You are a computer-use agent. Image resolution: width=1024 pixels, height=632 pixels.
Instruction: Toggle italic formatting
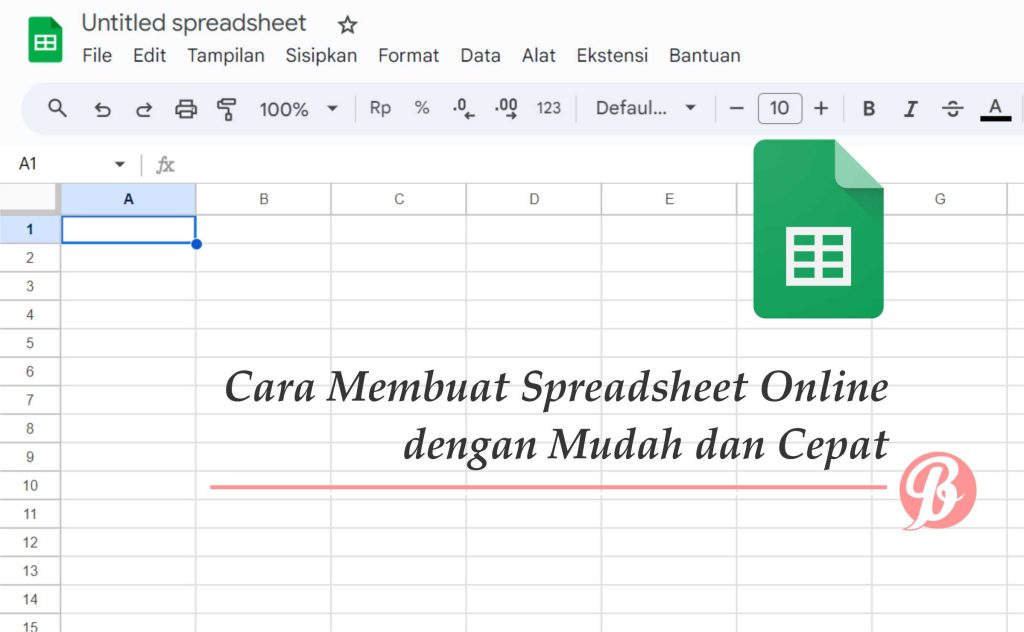[x=911, y=108]
